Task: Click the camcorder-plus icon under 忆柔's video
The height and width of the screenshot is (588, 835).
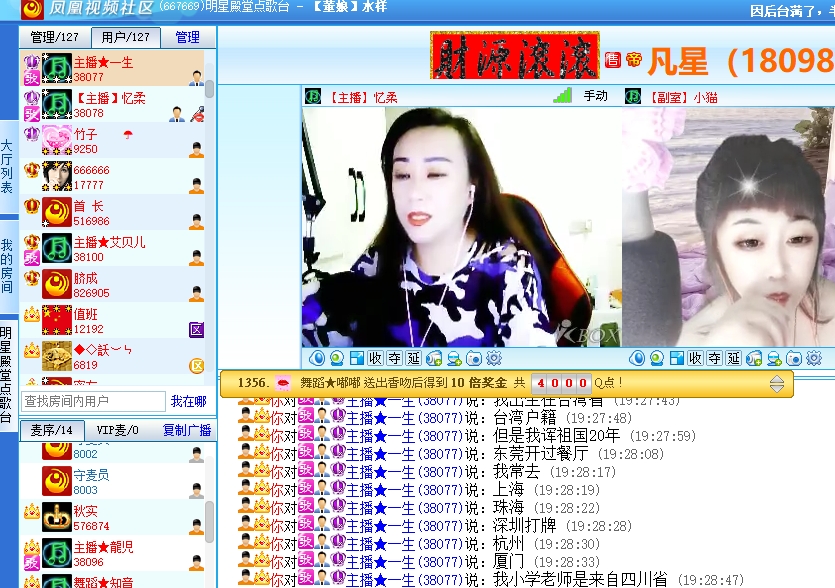Action: [x=434, y=358]
